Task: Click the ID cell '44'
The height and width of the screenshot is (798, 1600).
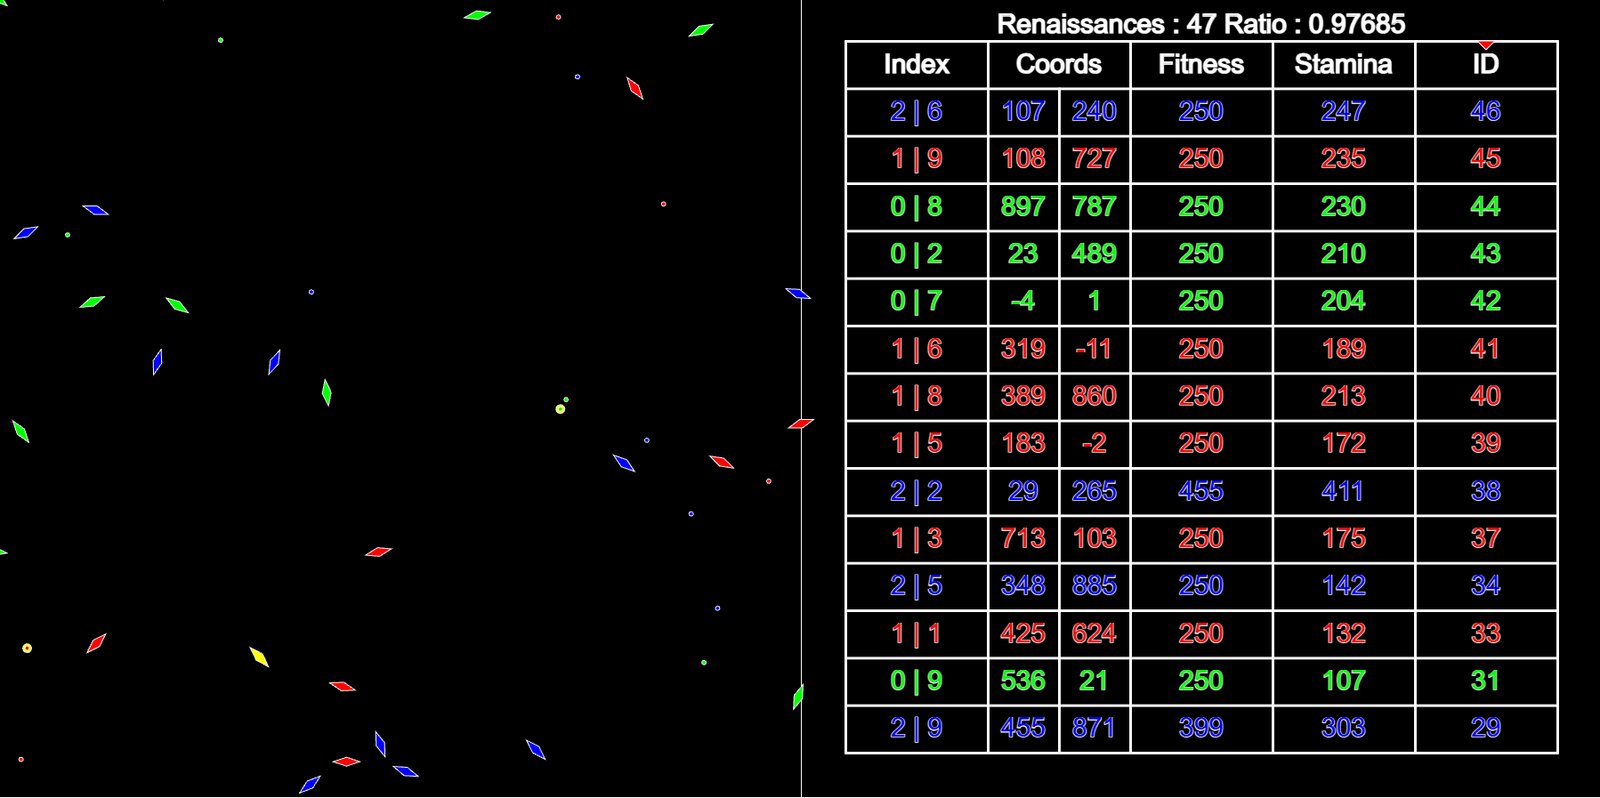Action: click(x=1485, y=206)
